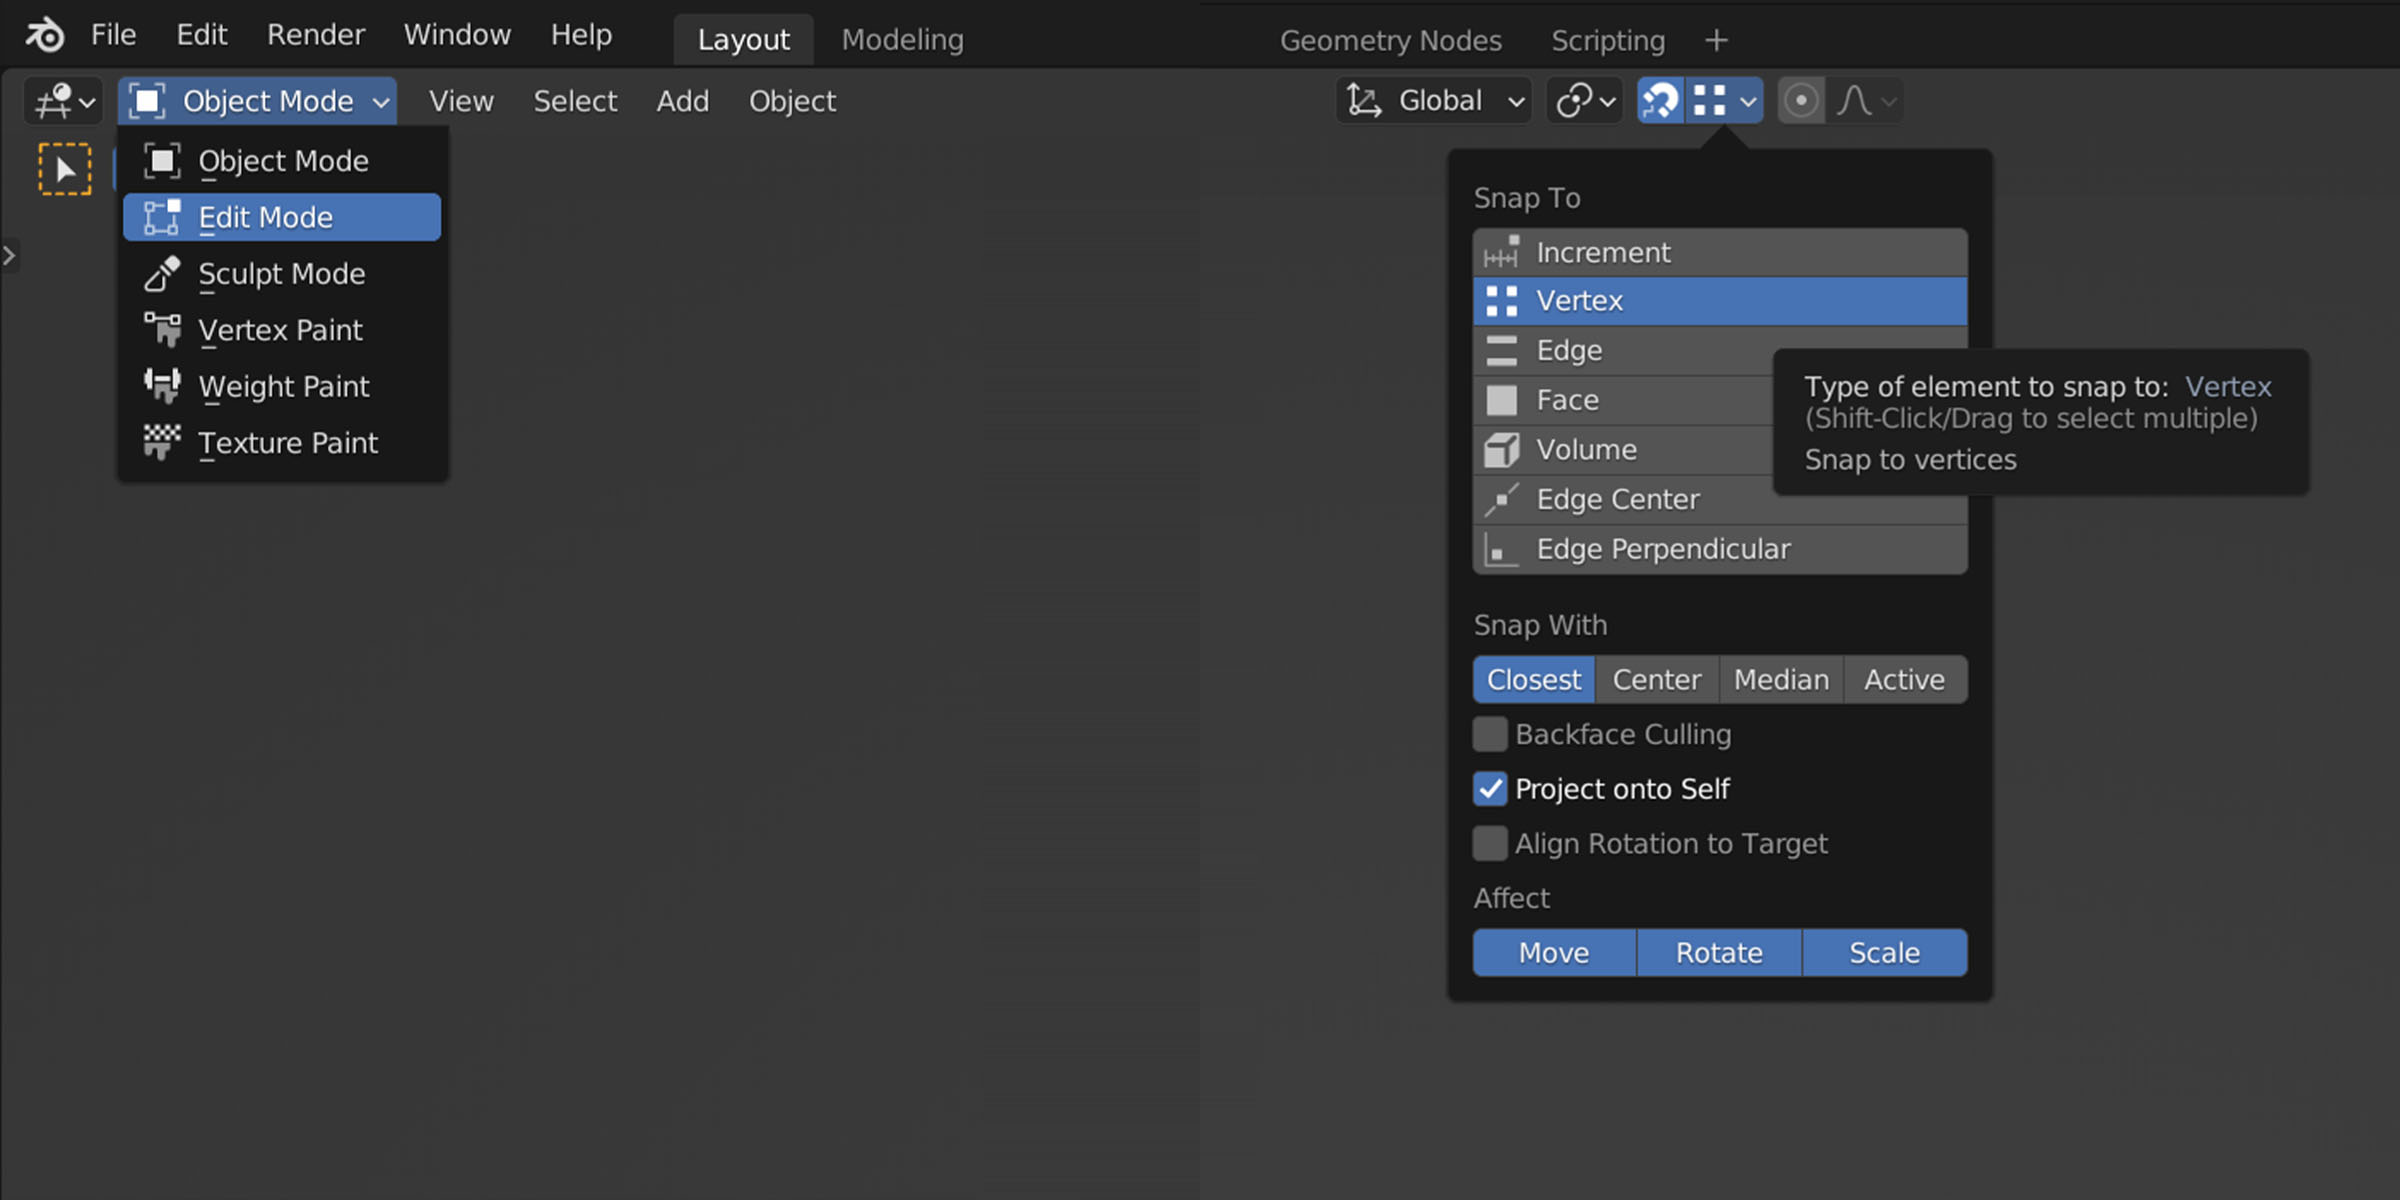
Task: Toggle the snapping magnet icon
Action: click(x=1660, y=101)
